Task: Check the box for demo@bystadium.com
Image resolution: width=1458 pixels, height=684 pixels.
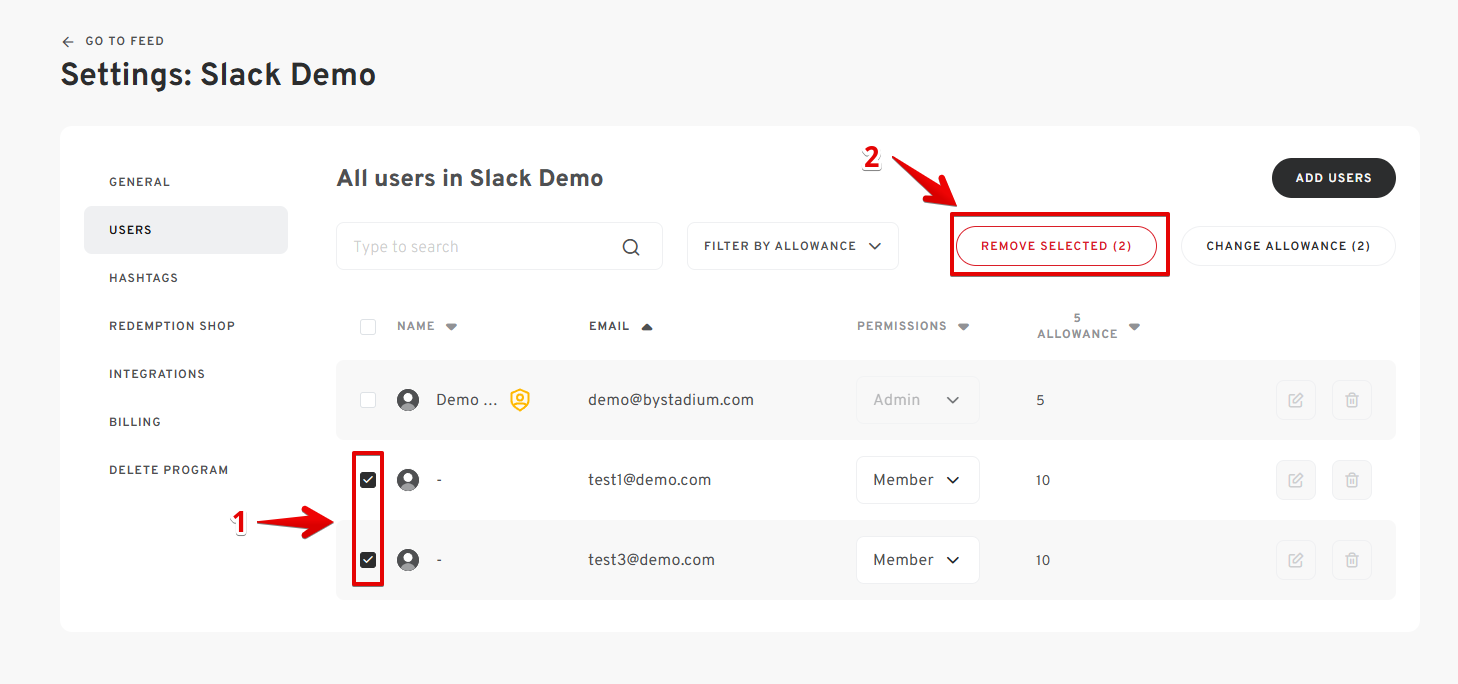Action: click(368, 400)
